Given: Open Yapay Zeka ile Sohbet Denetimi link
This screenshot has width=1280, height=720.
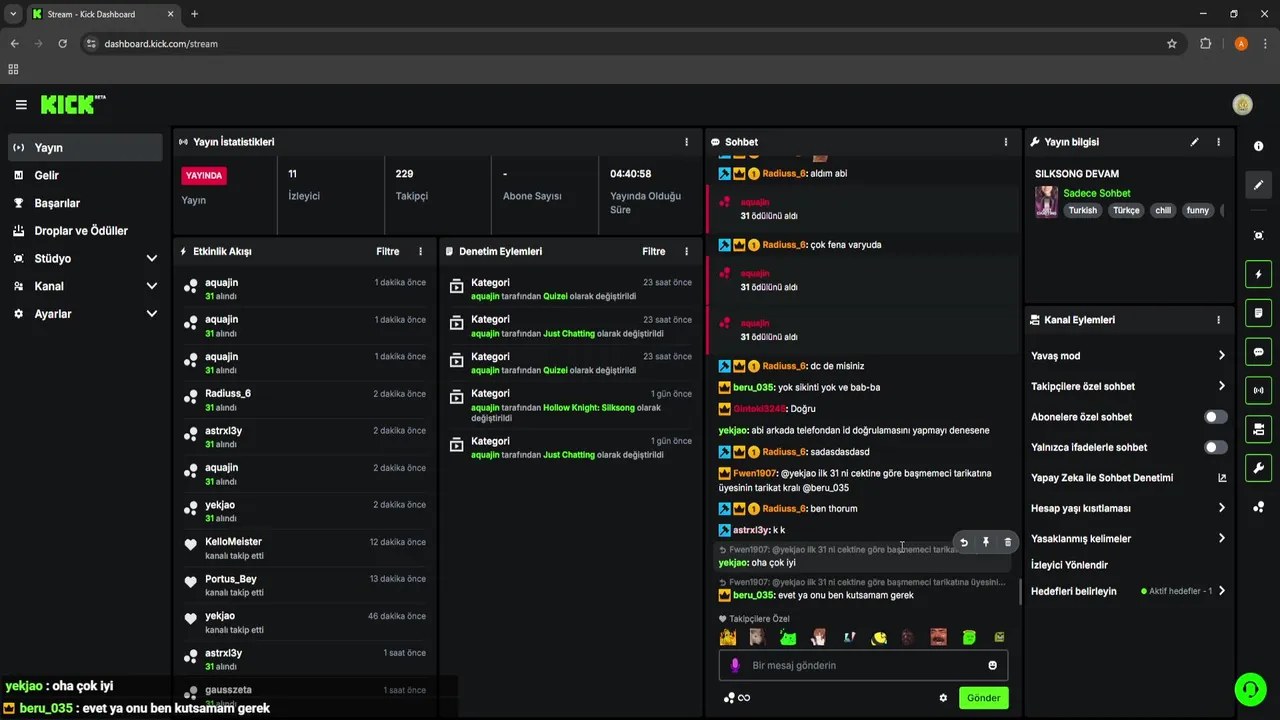Looking at the screenshot, I should coord(1128,478).
